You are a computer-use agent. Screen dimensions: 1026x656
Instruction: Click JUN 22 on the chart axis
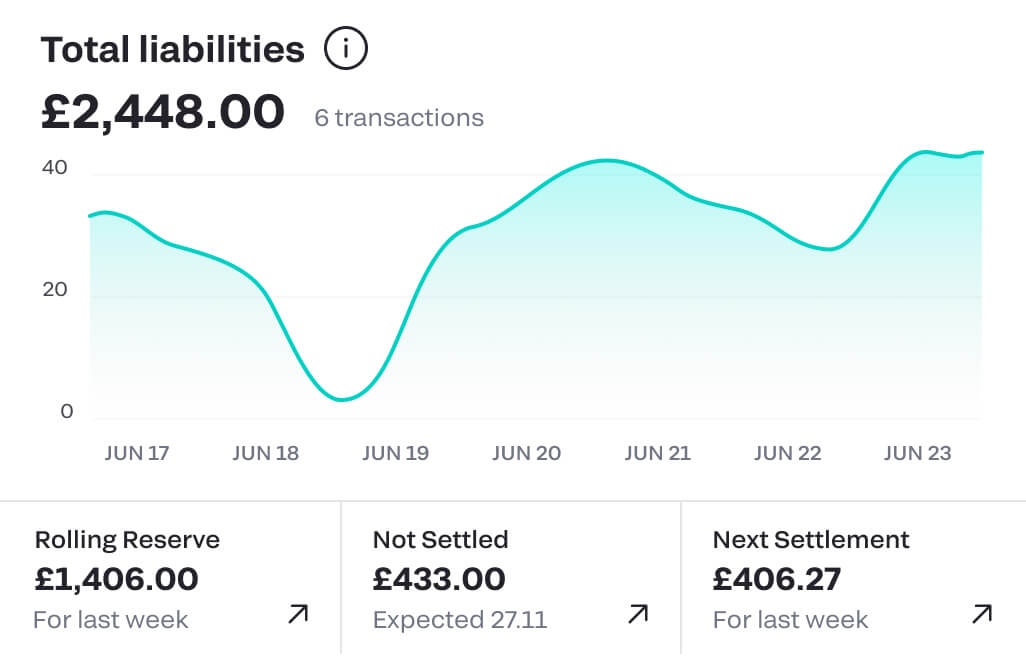click(x=787, y=453)
